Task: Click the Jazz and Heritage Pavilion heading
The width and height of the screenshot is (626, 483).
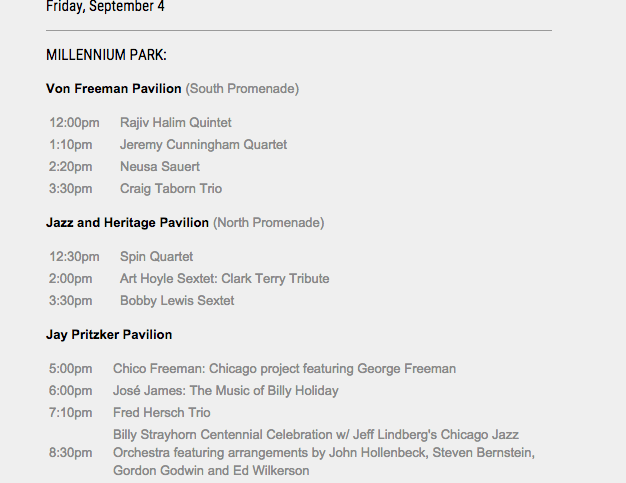Action: click(x=127, y=223)
